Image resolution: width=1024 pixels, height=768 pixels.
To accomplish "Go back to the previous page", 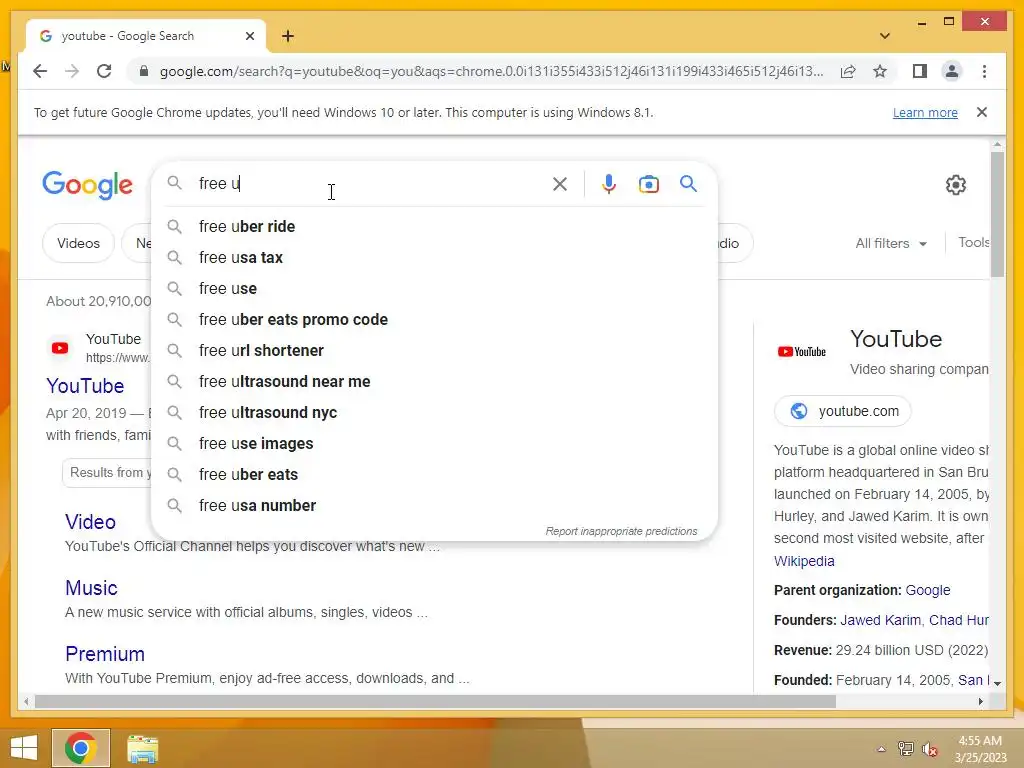I will (40, 71).
